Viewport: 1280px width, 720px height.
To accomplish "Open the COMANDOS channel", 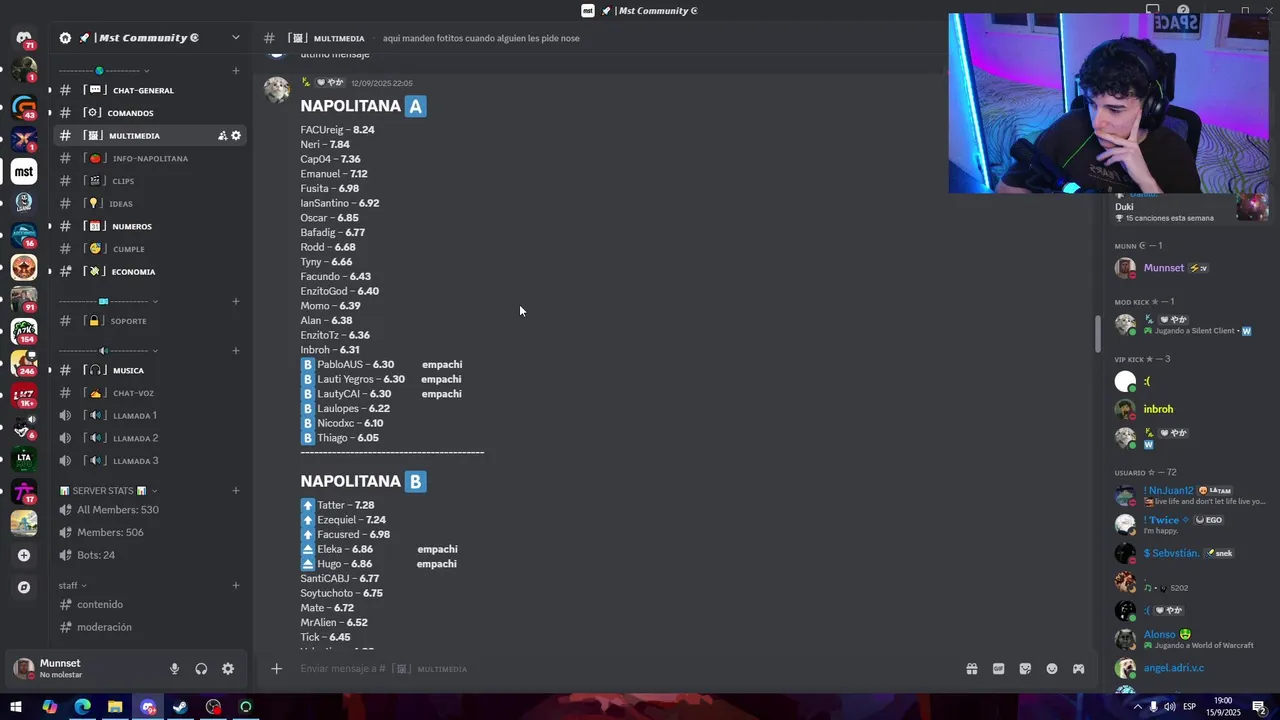I will point(150,113).
